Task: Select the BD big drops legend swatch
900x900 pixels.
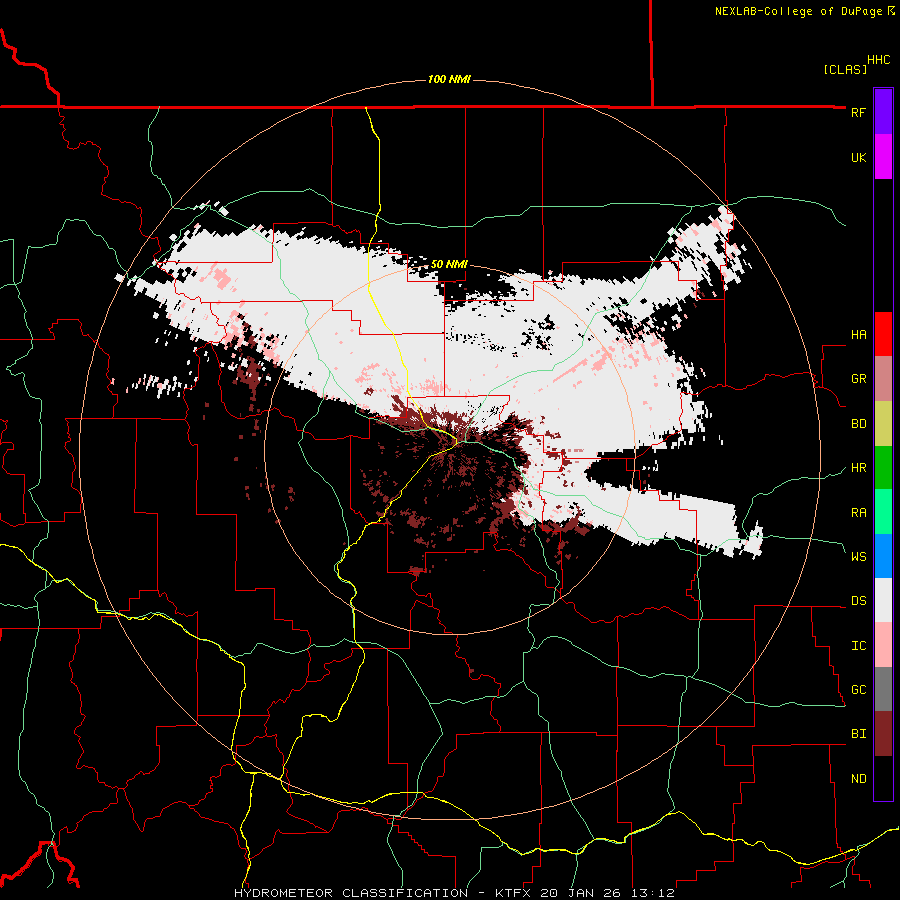Action: pos(883,423)
